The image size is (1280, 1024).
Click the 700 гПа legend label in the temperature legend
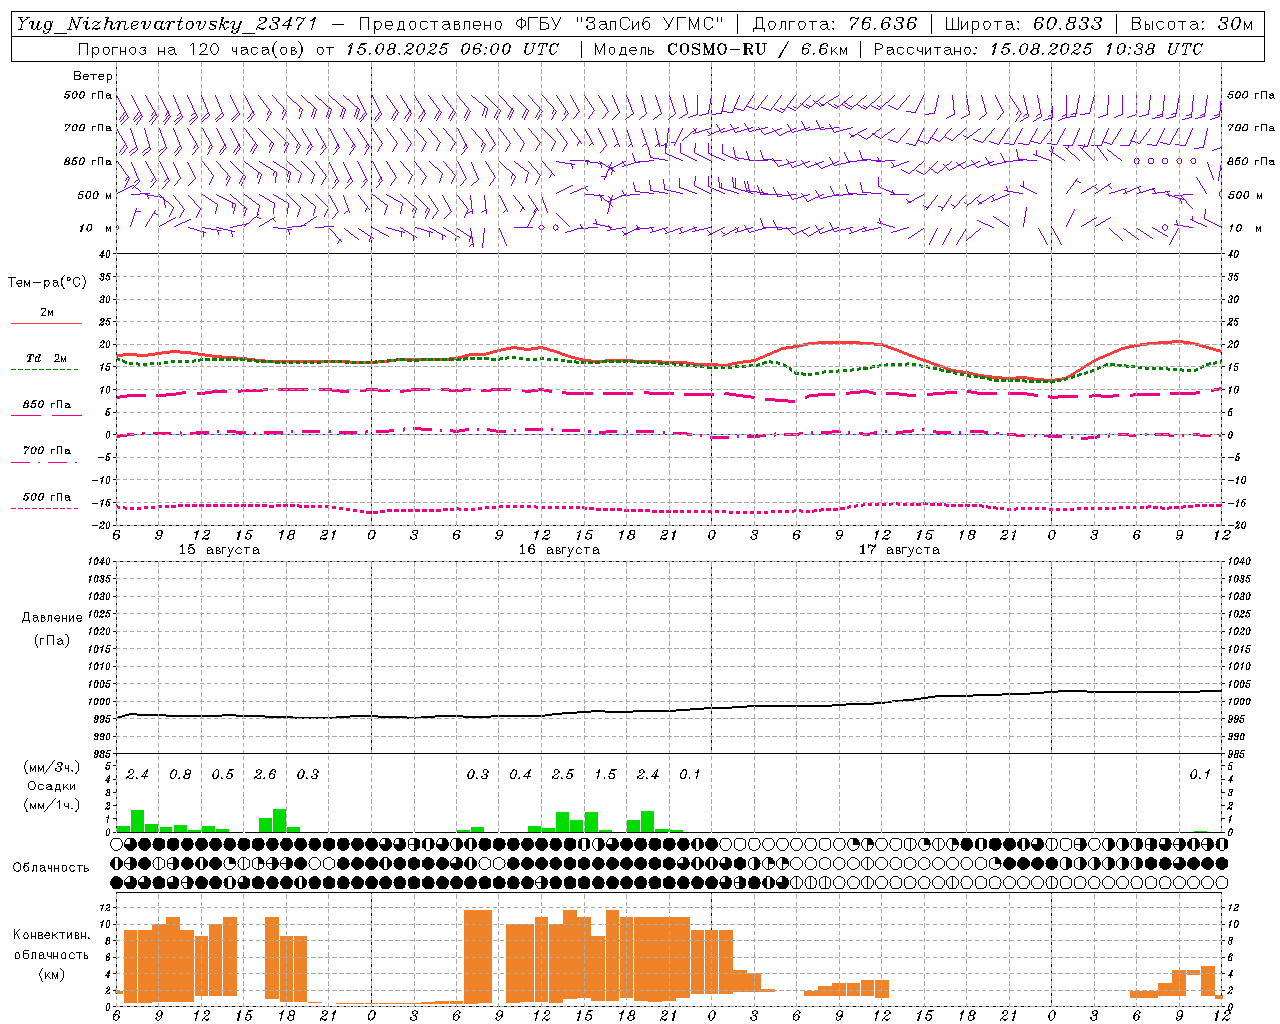pyautogui.click(x=47, y=451)
